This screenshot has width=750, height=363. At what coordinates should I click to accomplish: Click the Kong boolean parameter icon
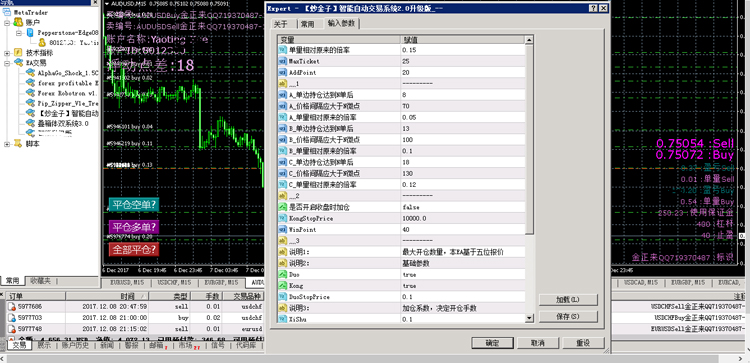tap(282, 286)
